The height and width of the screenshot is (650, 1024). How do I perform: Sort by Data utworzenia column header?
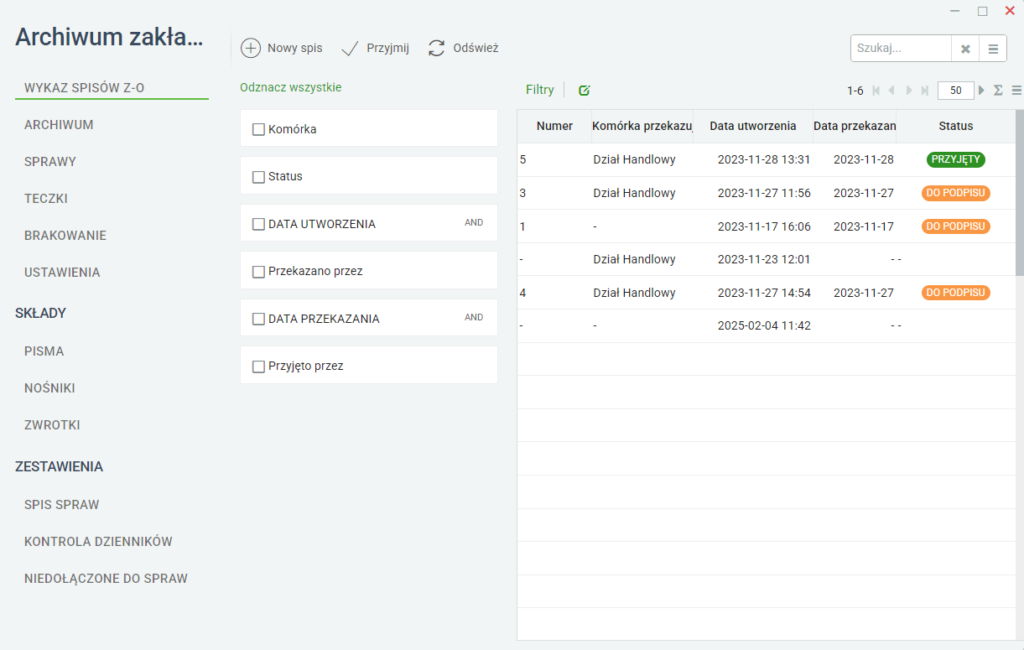(752, 126)
